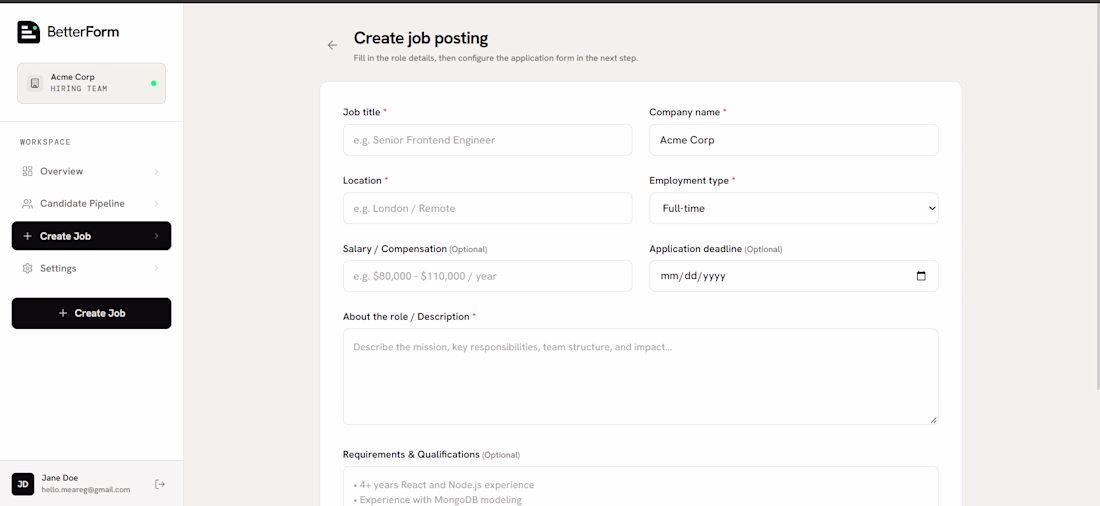Click the description textarea resize handle

point(933,420)
